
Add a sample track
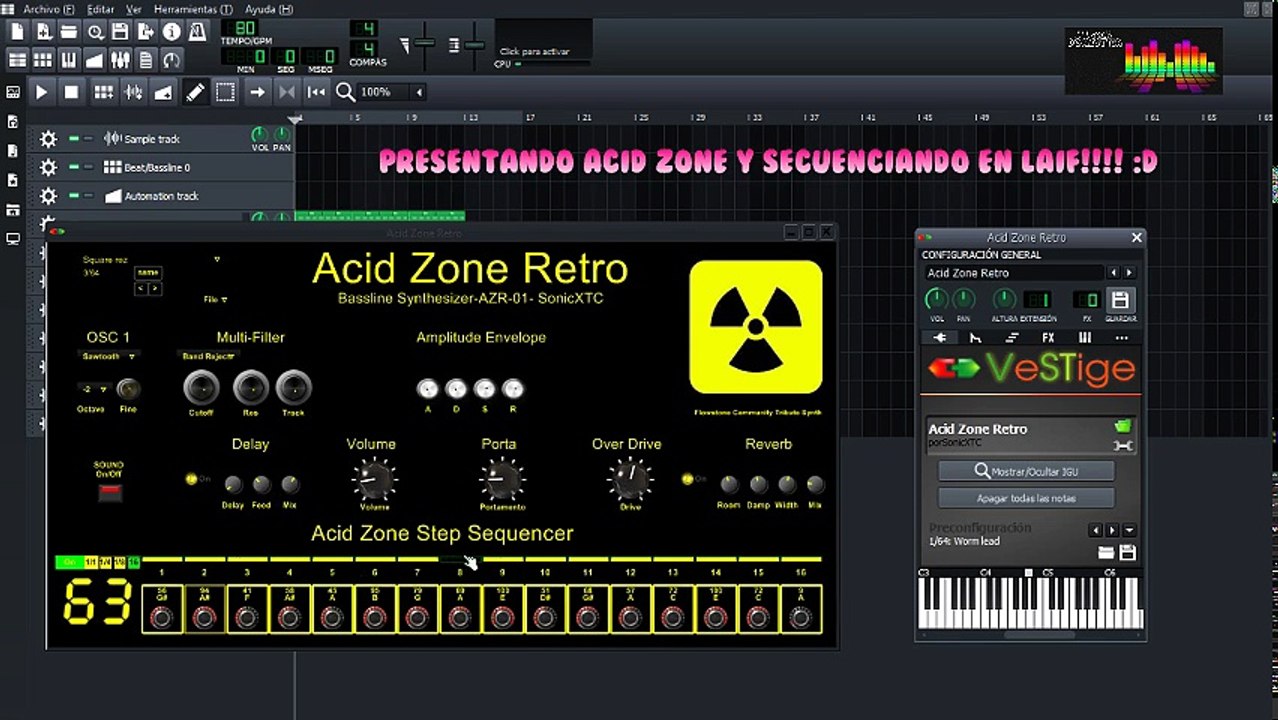coord(133,92)
